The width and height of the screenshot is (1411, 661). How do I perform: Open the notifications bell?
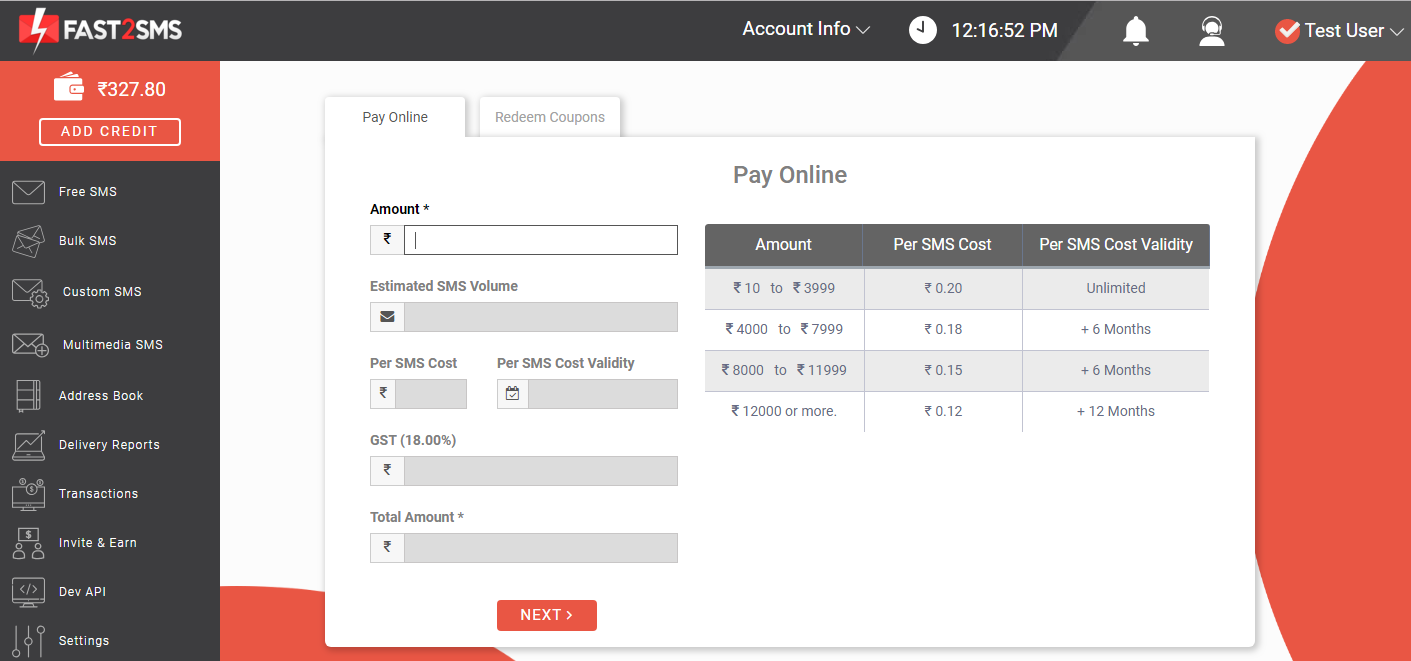point(1135,31)
